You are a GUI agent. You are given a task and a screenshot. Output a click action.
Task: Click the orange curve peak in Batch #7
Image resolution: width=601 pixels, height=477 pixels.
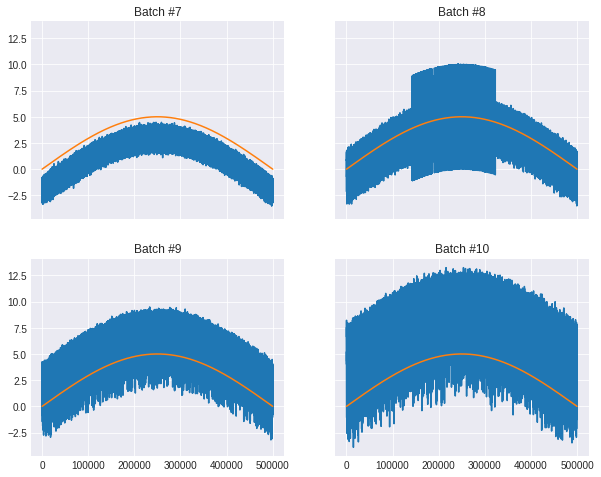coord(157,117)
